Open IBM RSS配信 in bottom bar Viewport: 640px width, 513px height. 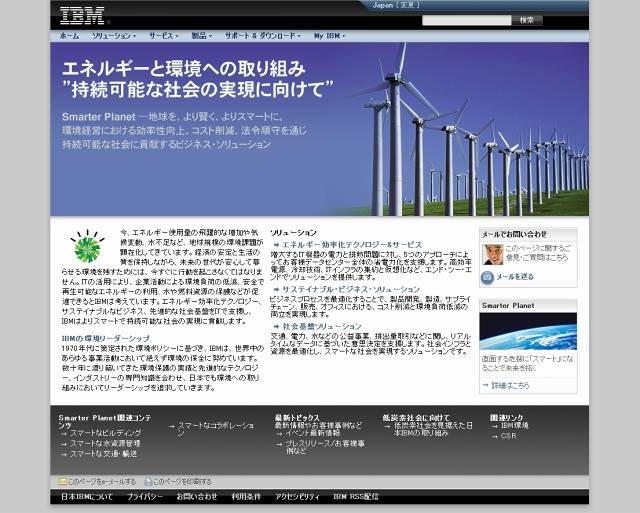tap(356, 497)
